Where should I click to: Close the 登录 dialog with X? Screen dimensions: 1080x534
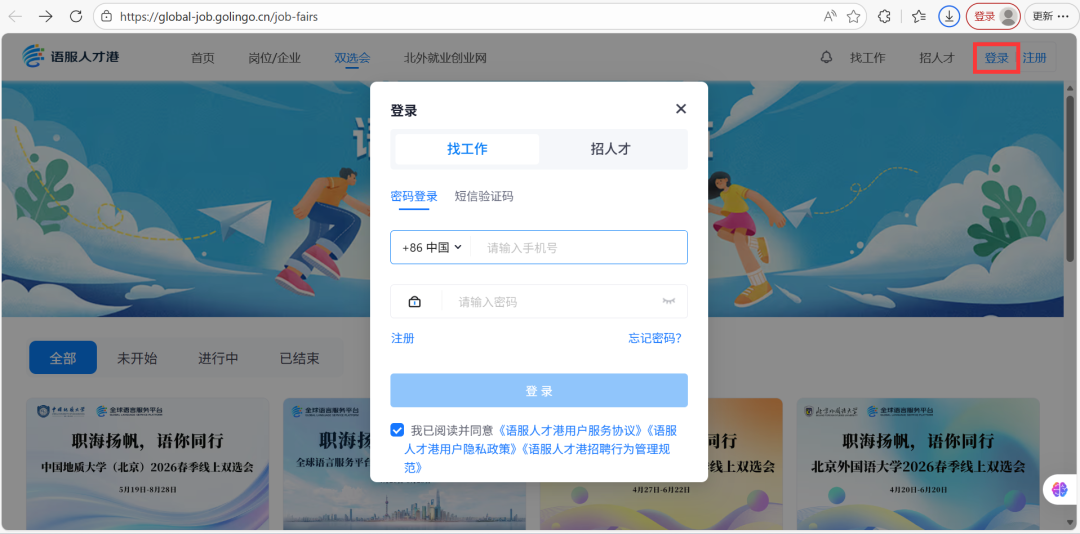point(681,109)
